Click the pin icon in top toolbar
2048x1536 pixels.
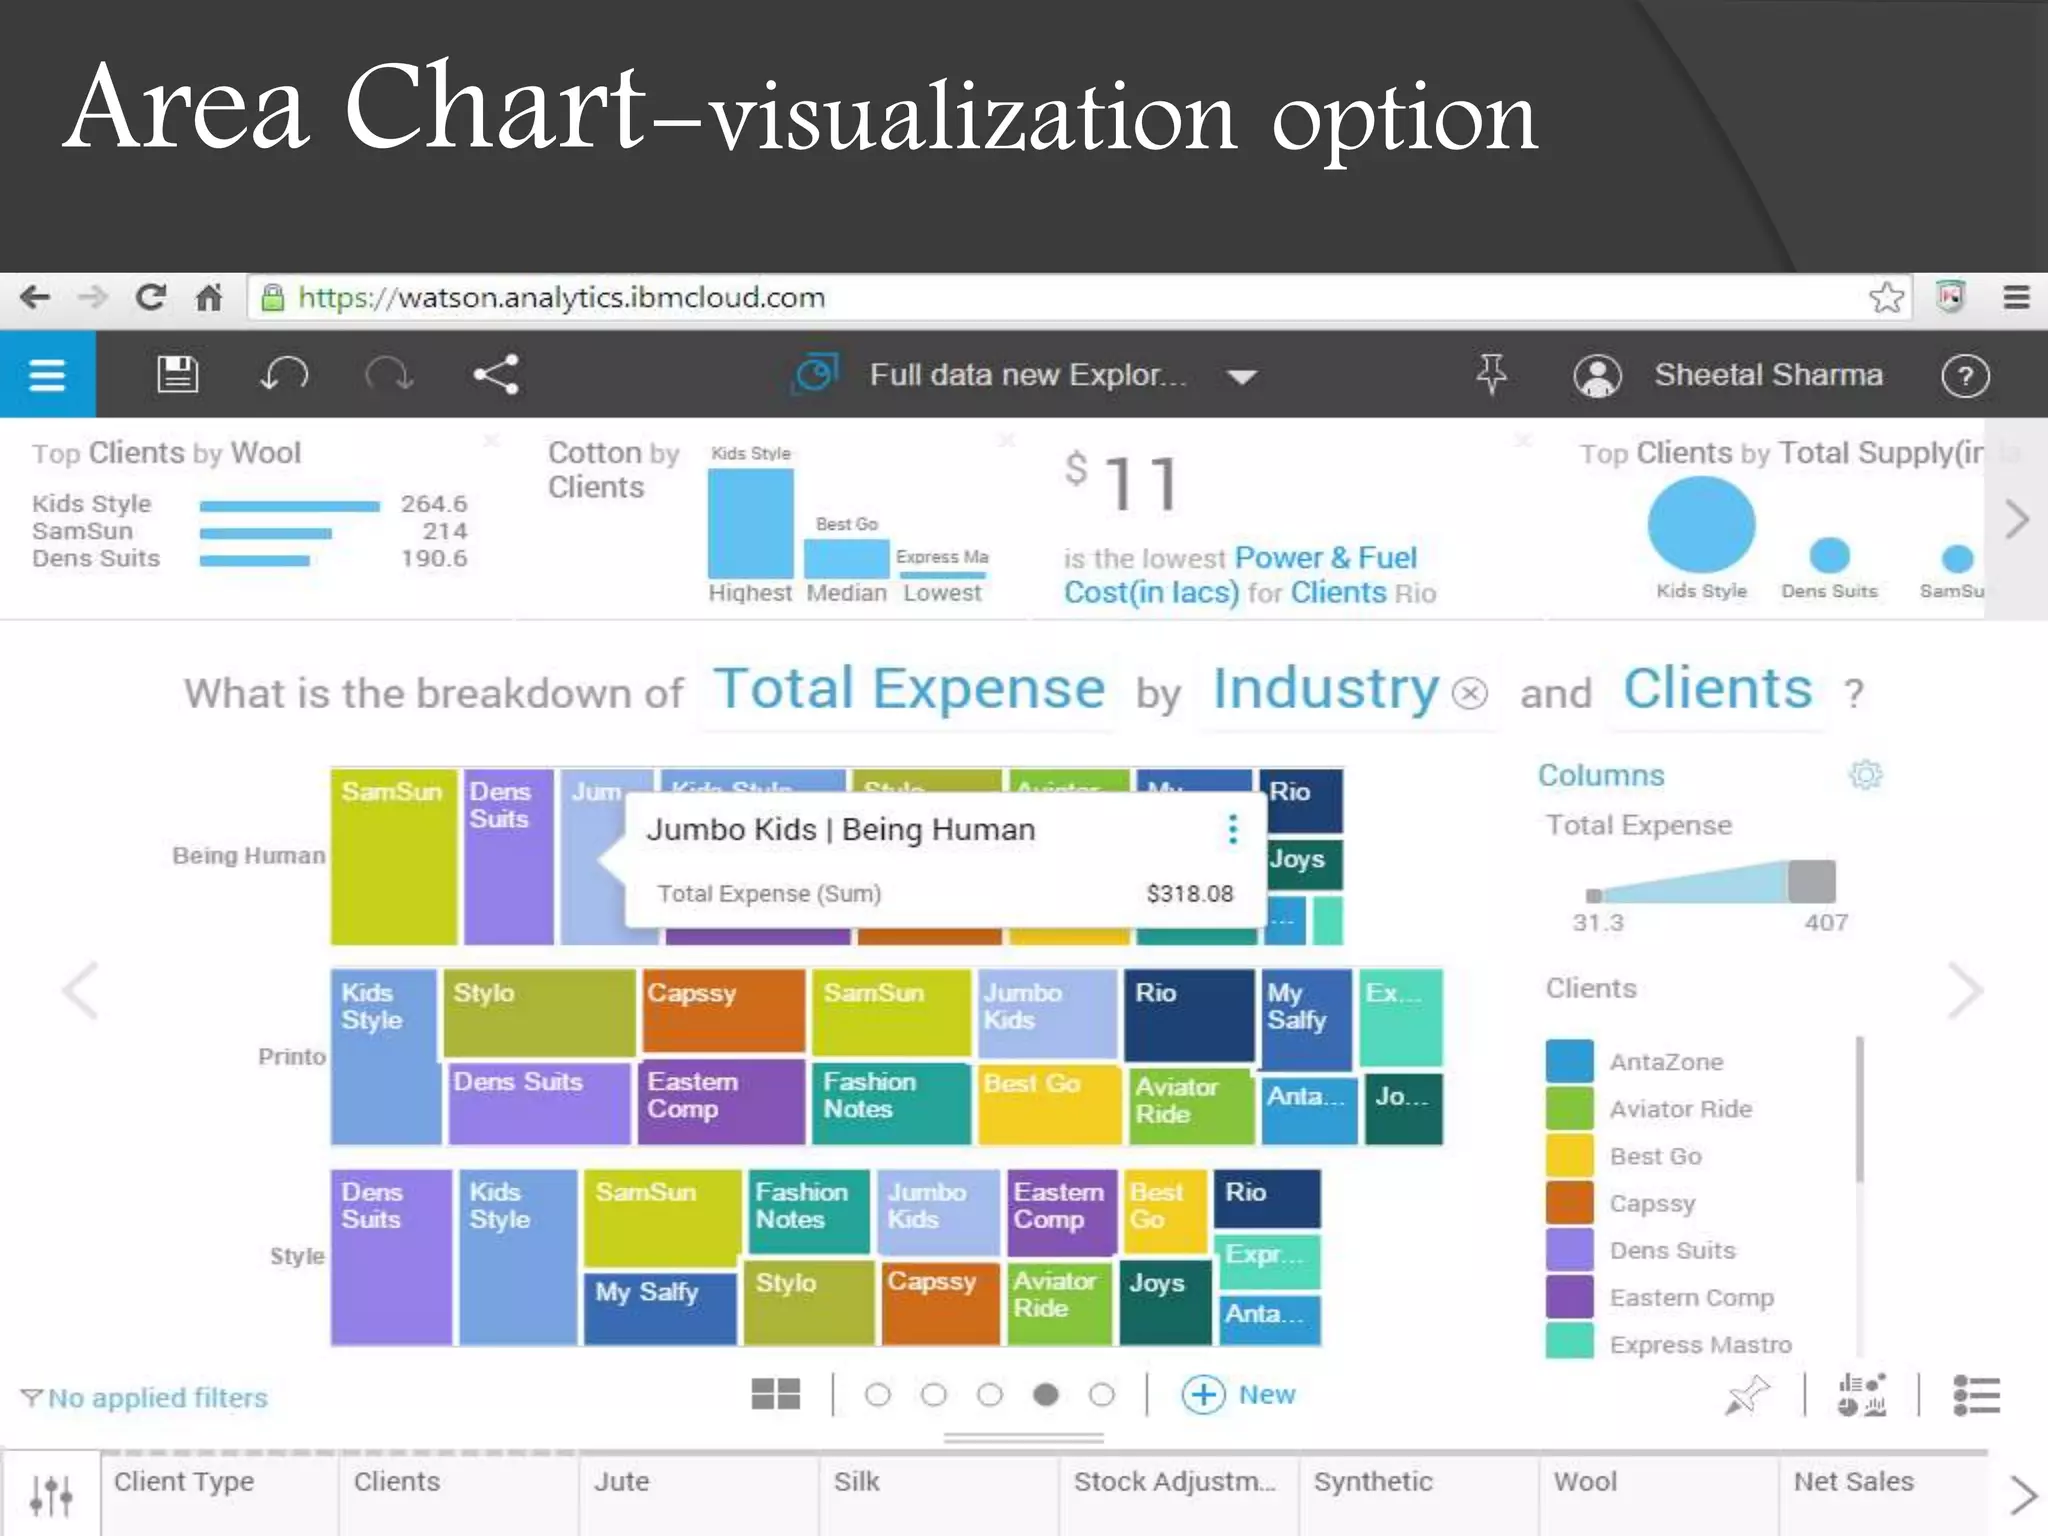point(1491,375)
